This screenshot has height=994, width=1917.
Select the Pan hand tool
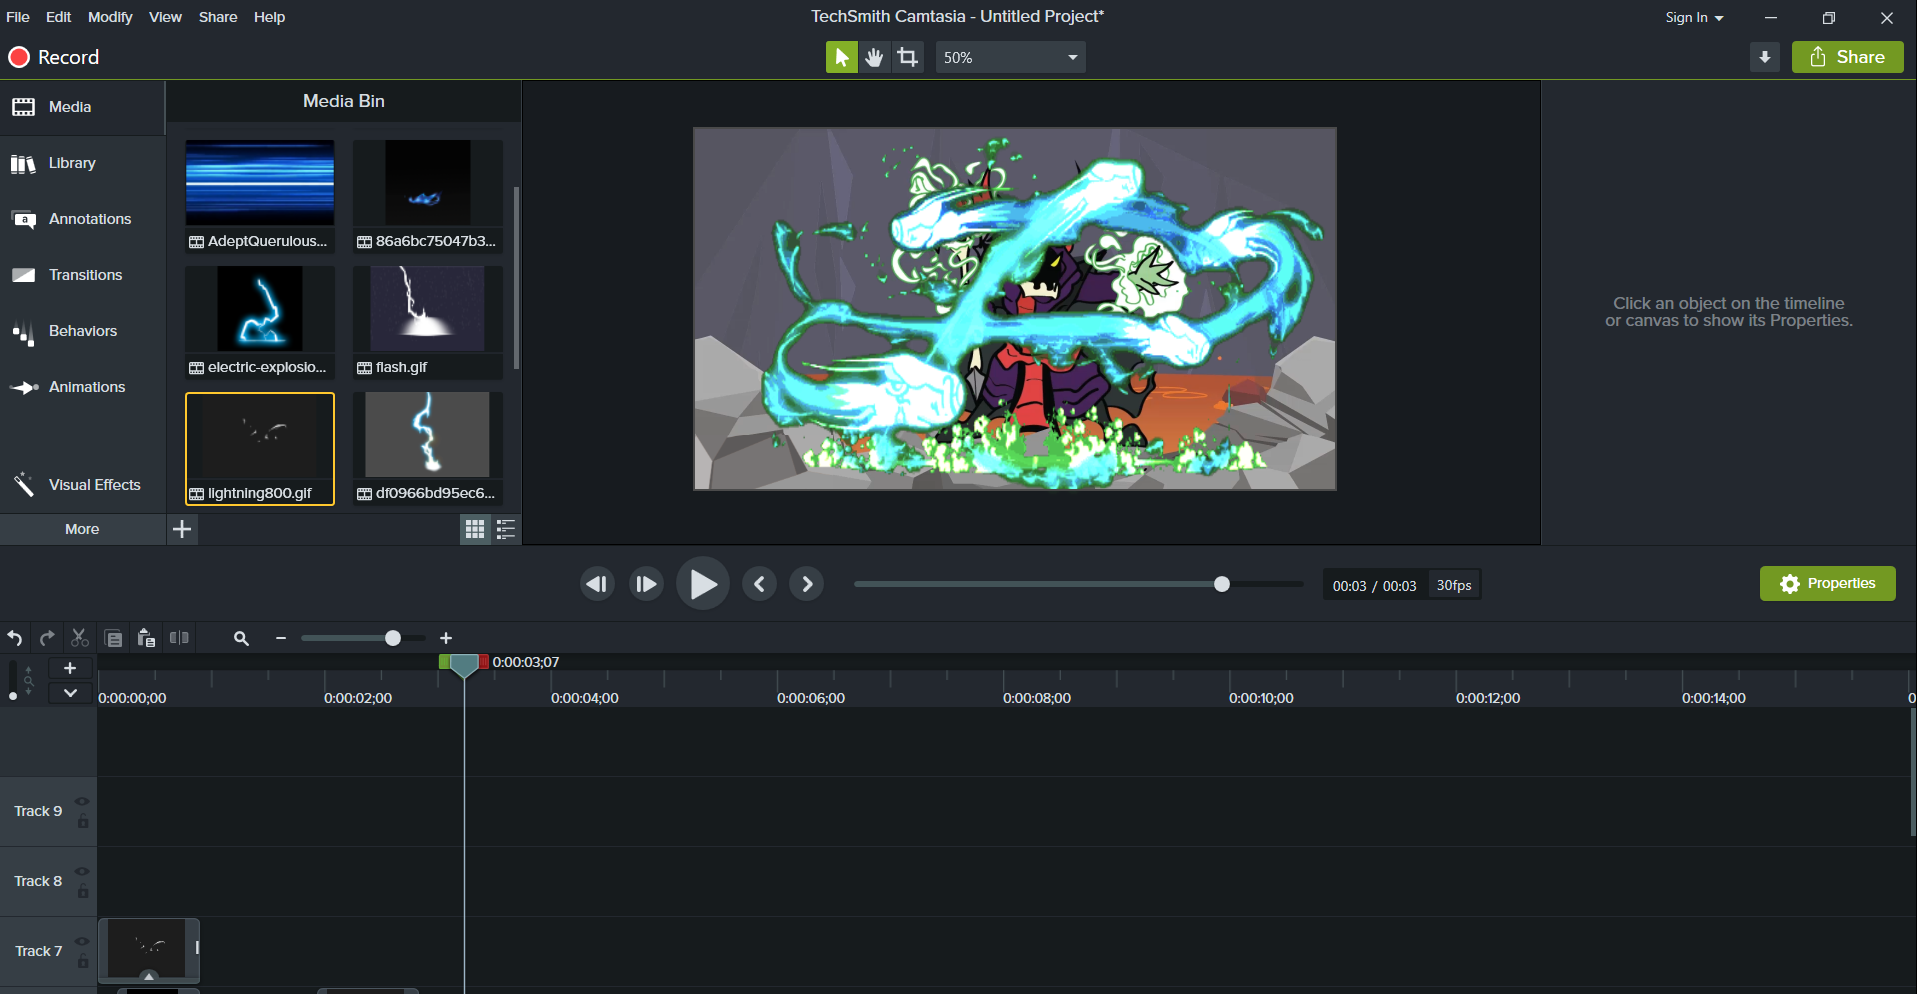(875, 57)
